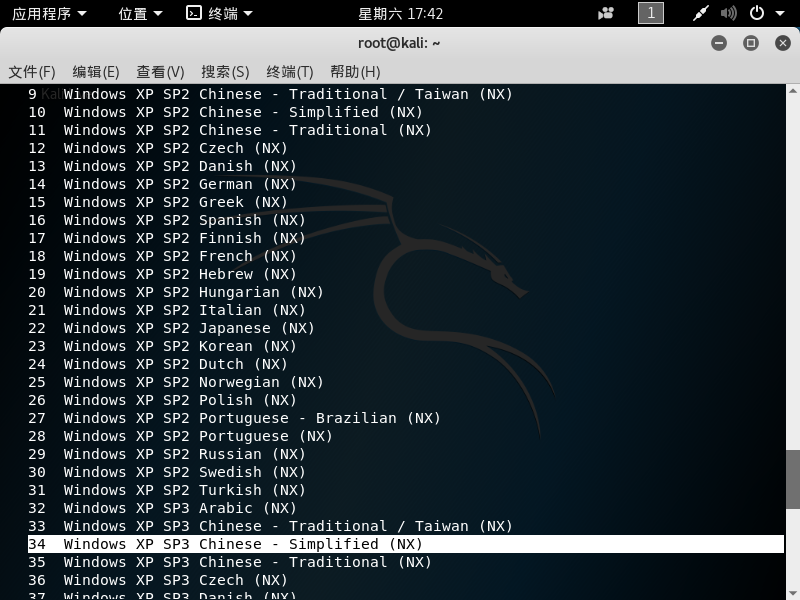Click the camera recorder icon in top bar
Viewport: 800px width, 600px height.
(x=606, y=13)
